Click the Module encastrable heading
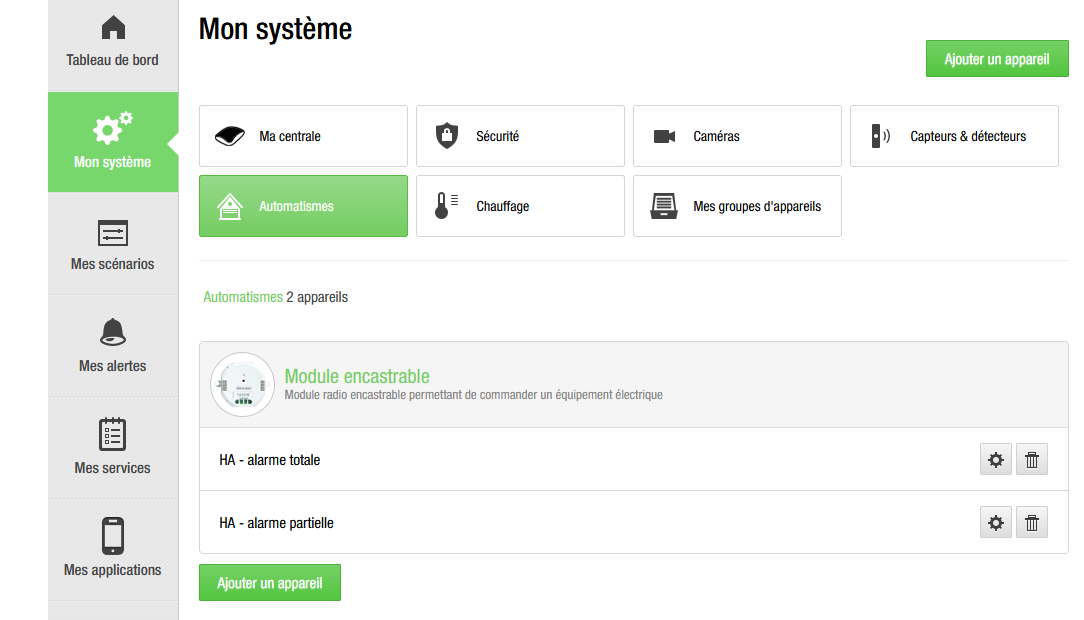The image size is (1084, 620). [x=357, y=376]
